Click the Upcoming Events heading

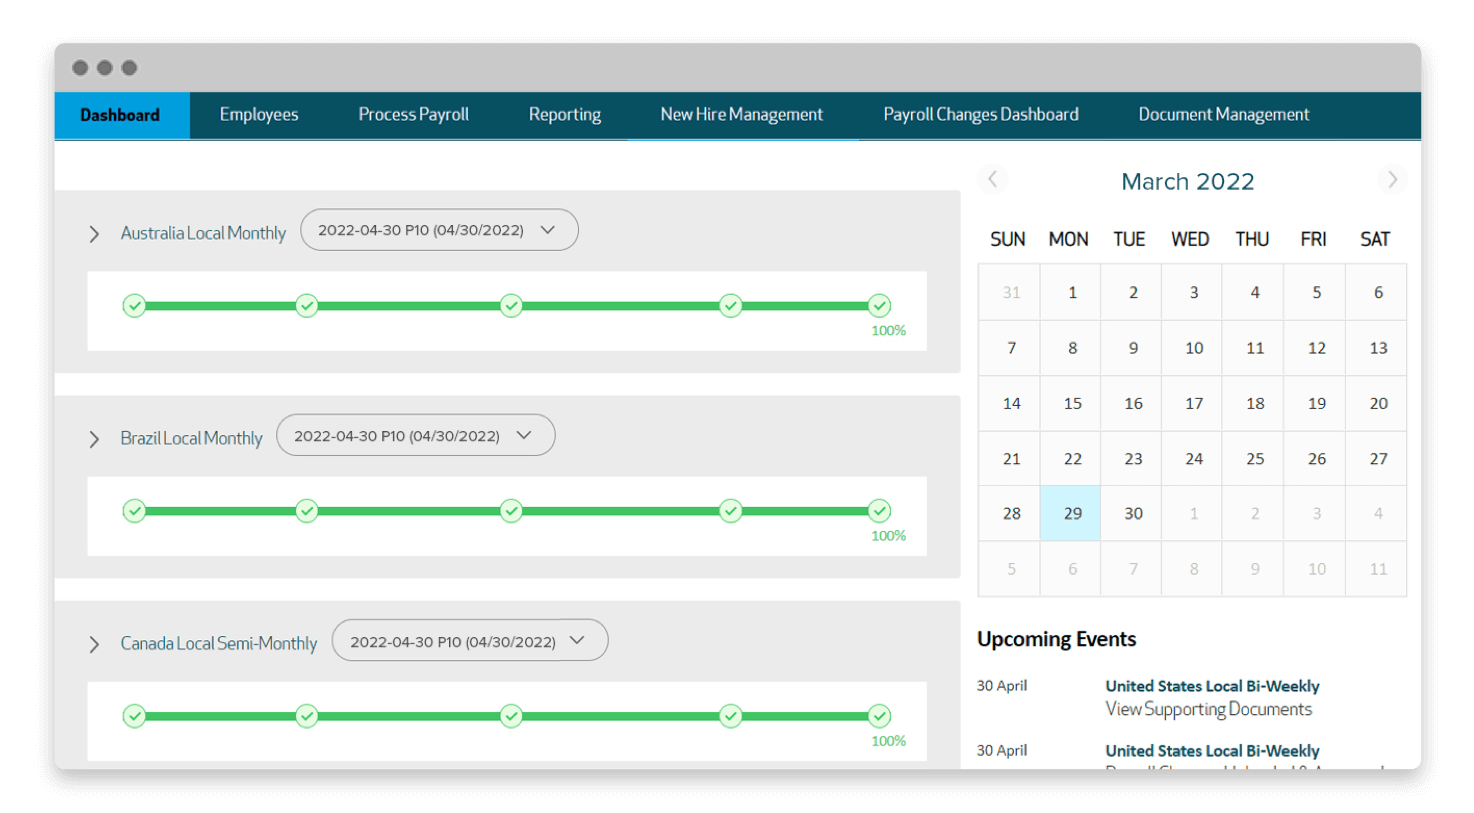(x=1056, y=639)
